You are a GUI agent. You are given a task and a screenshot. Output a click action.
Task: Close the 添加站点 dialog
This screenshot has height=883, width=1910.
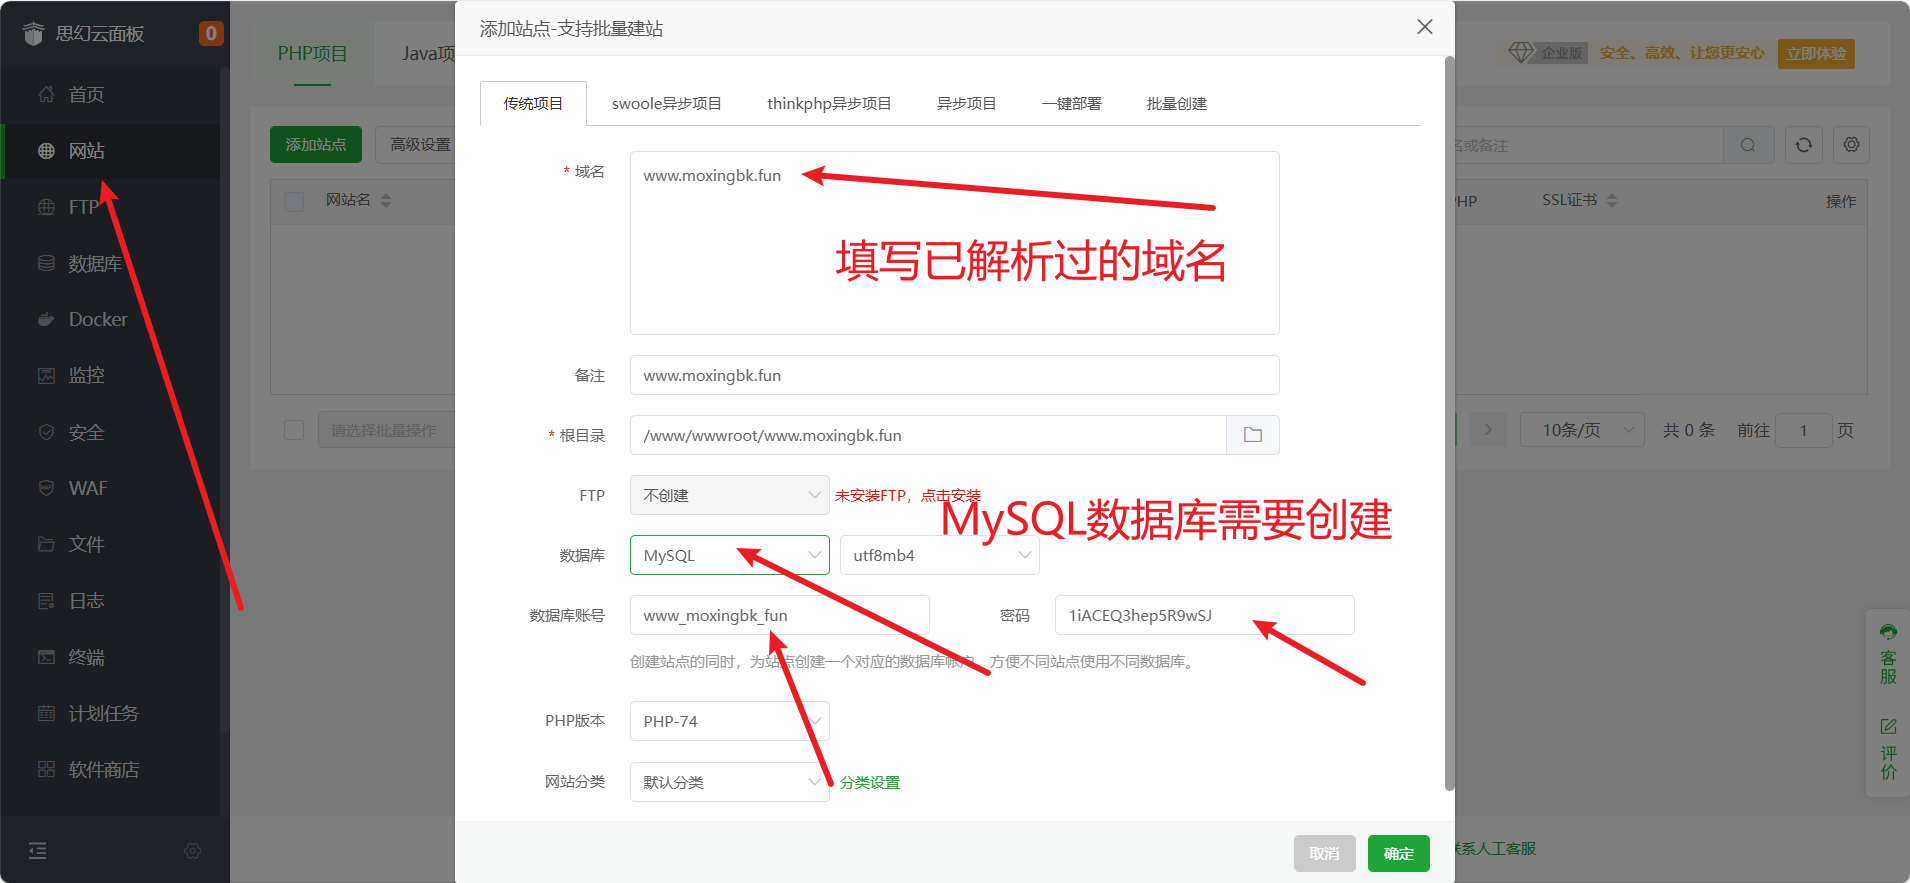coord(1425,27)
